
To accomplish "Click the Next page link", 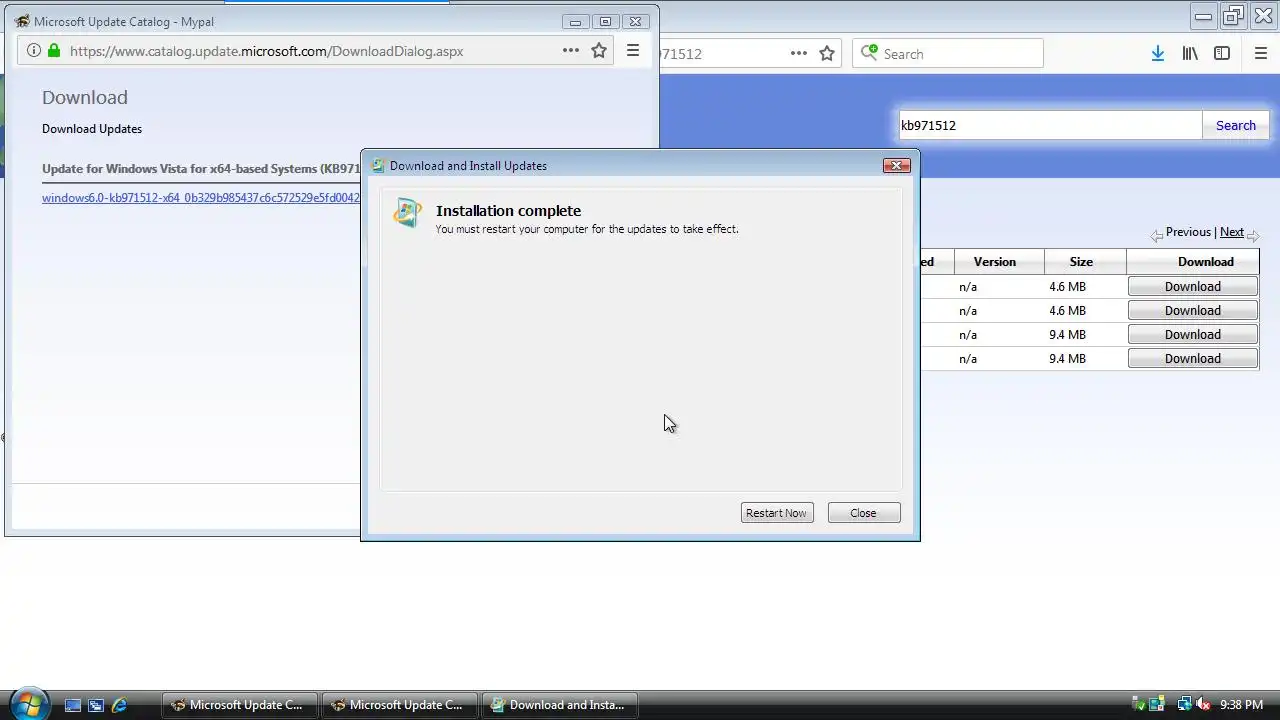I will 1232,232.
